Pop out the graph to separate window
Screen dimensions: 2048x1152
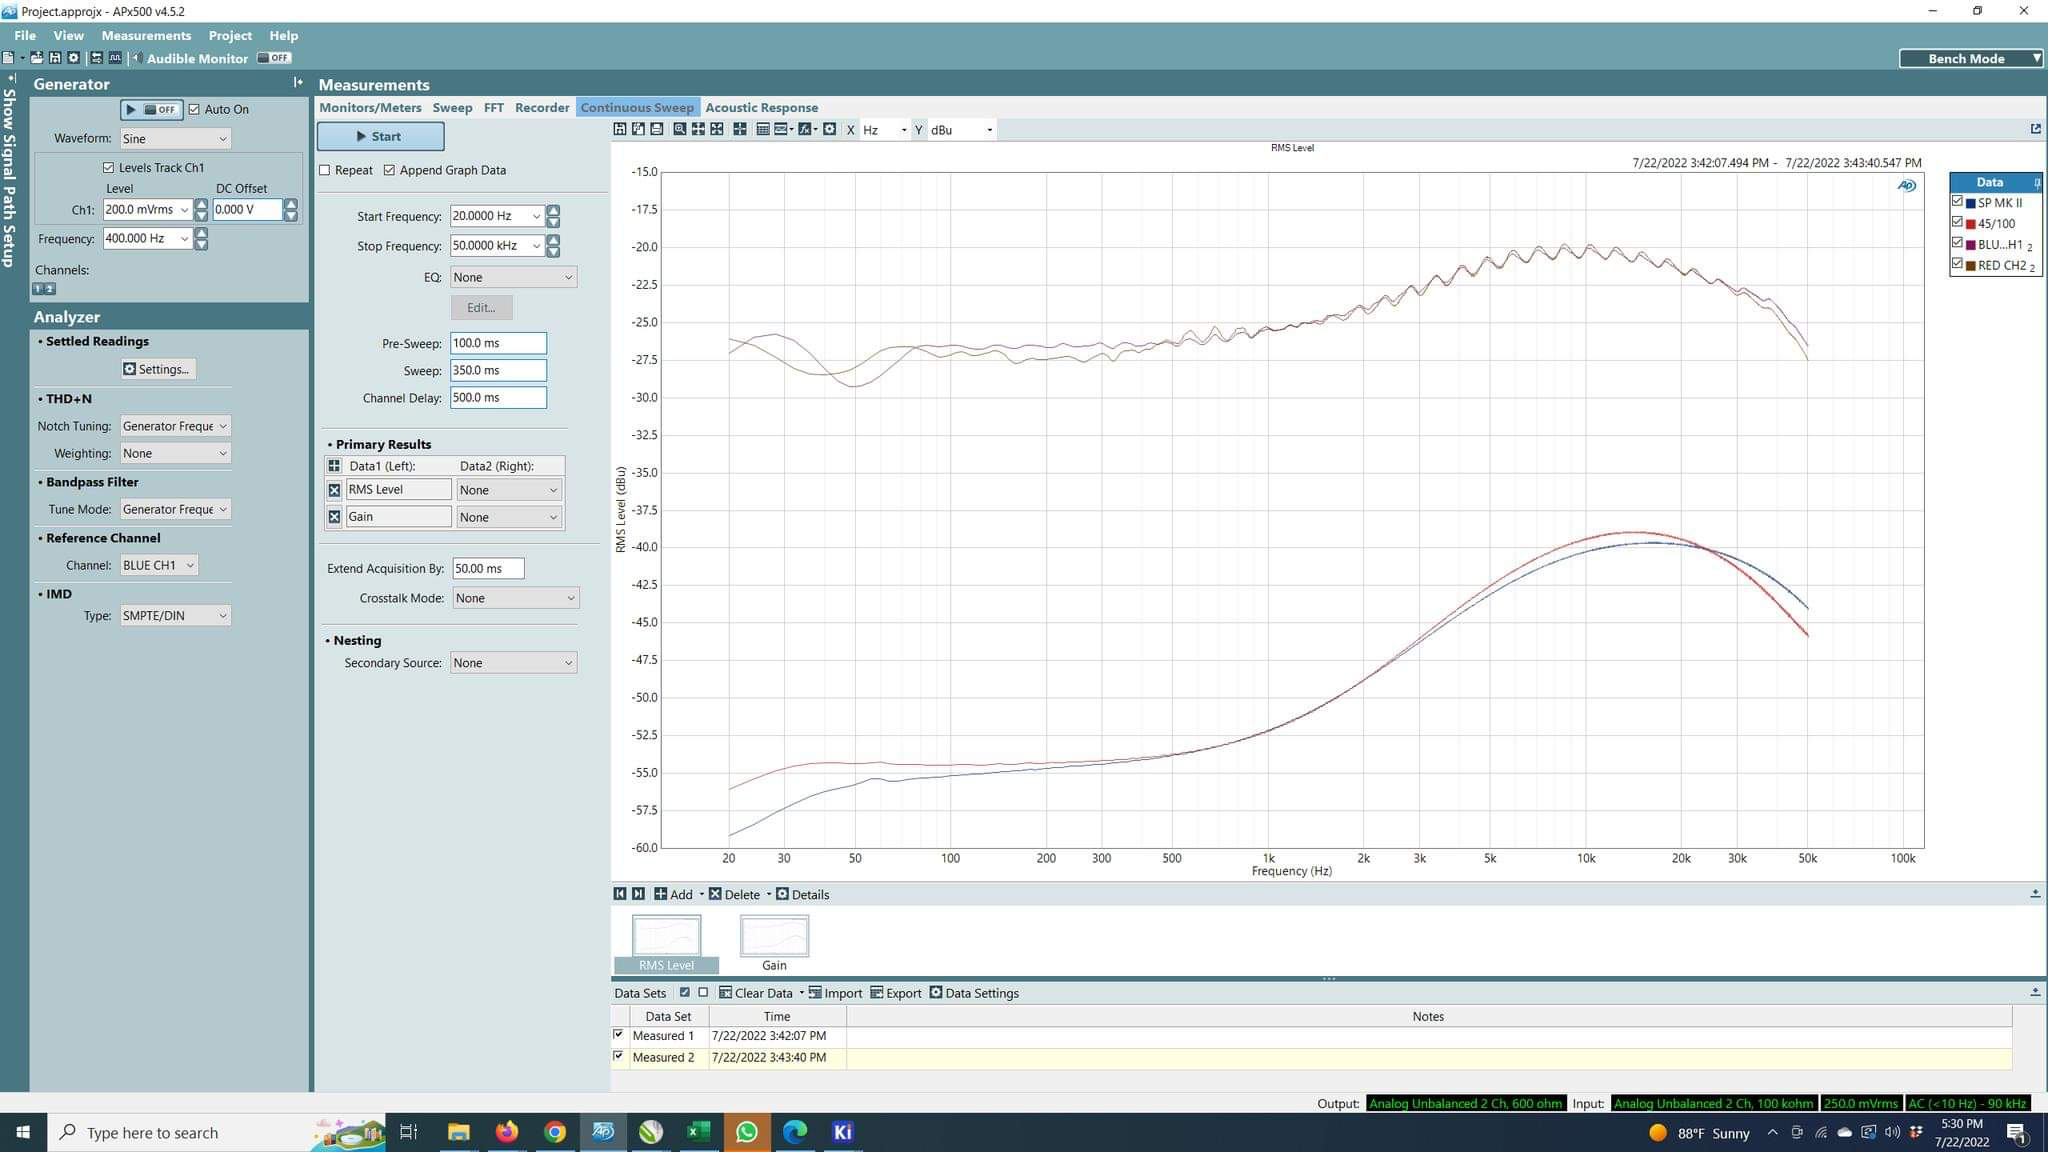pyautogui.click(x=2035, y=129)
